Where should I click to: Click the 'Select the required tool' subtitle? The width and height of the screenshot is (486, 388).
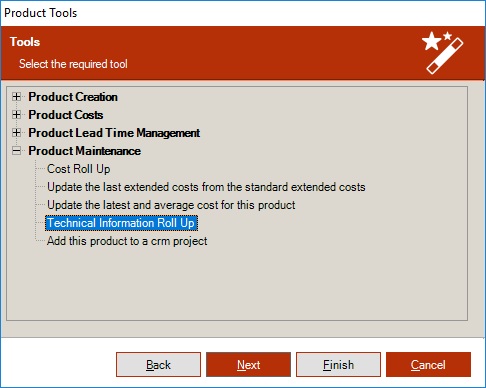[x=73, y=64]
